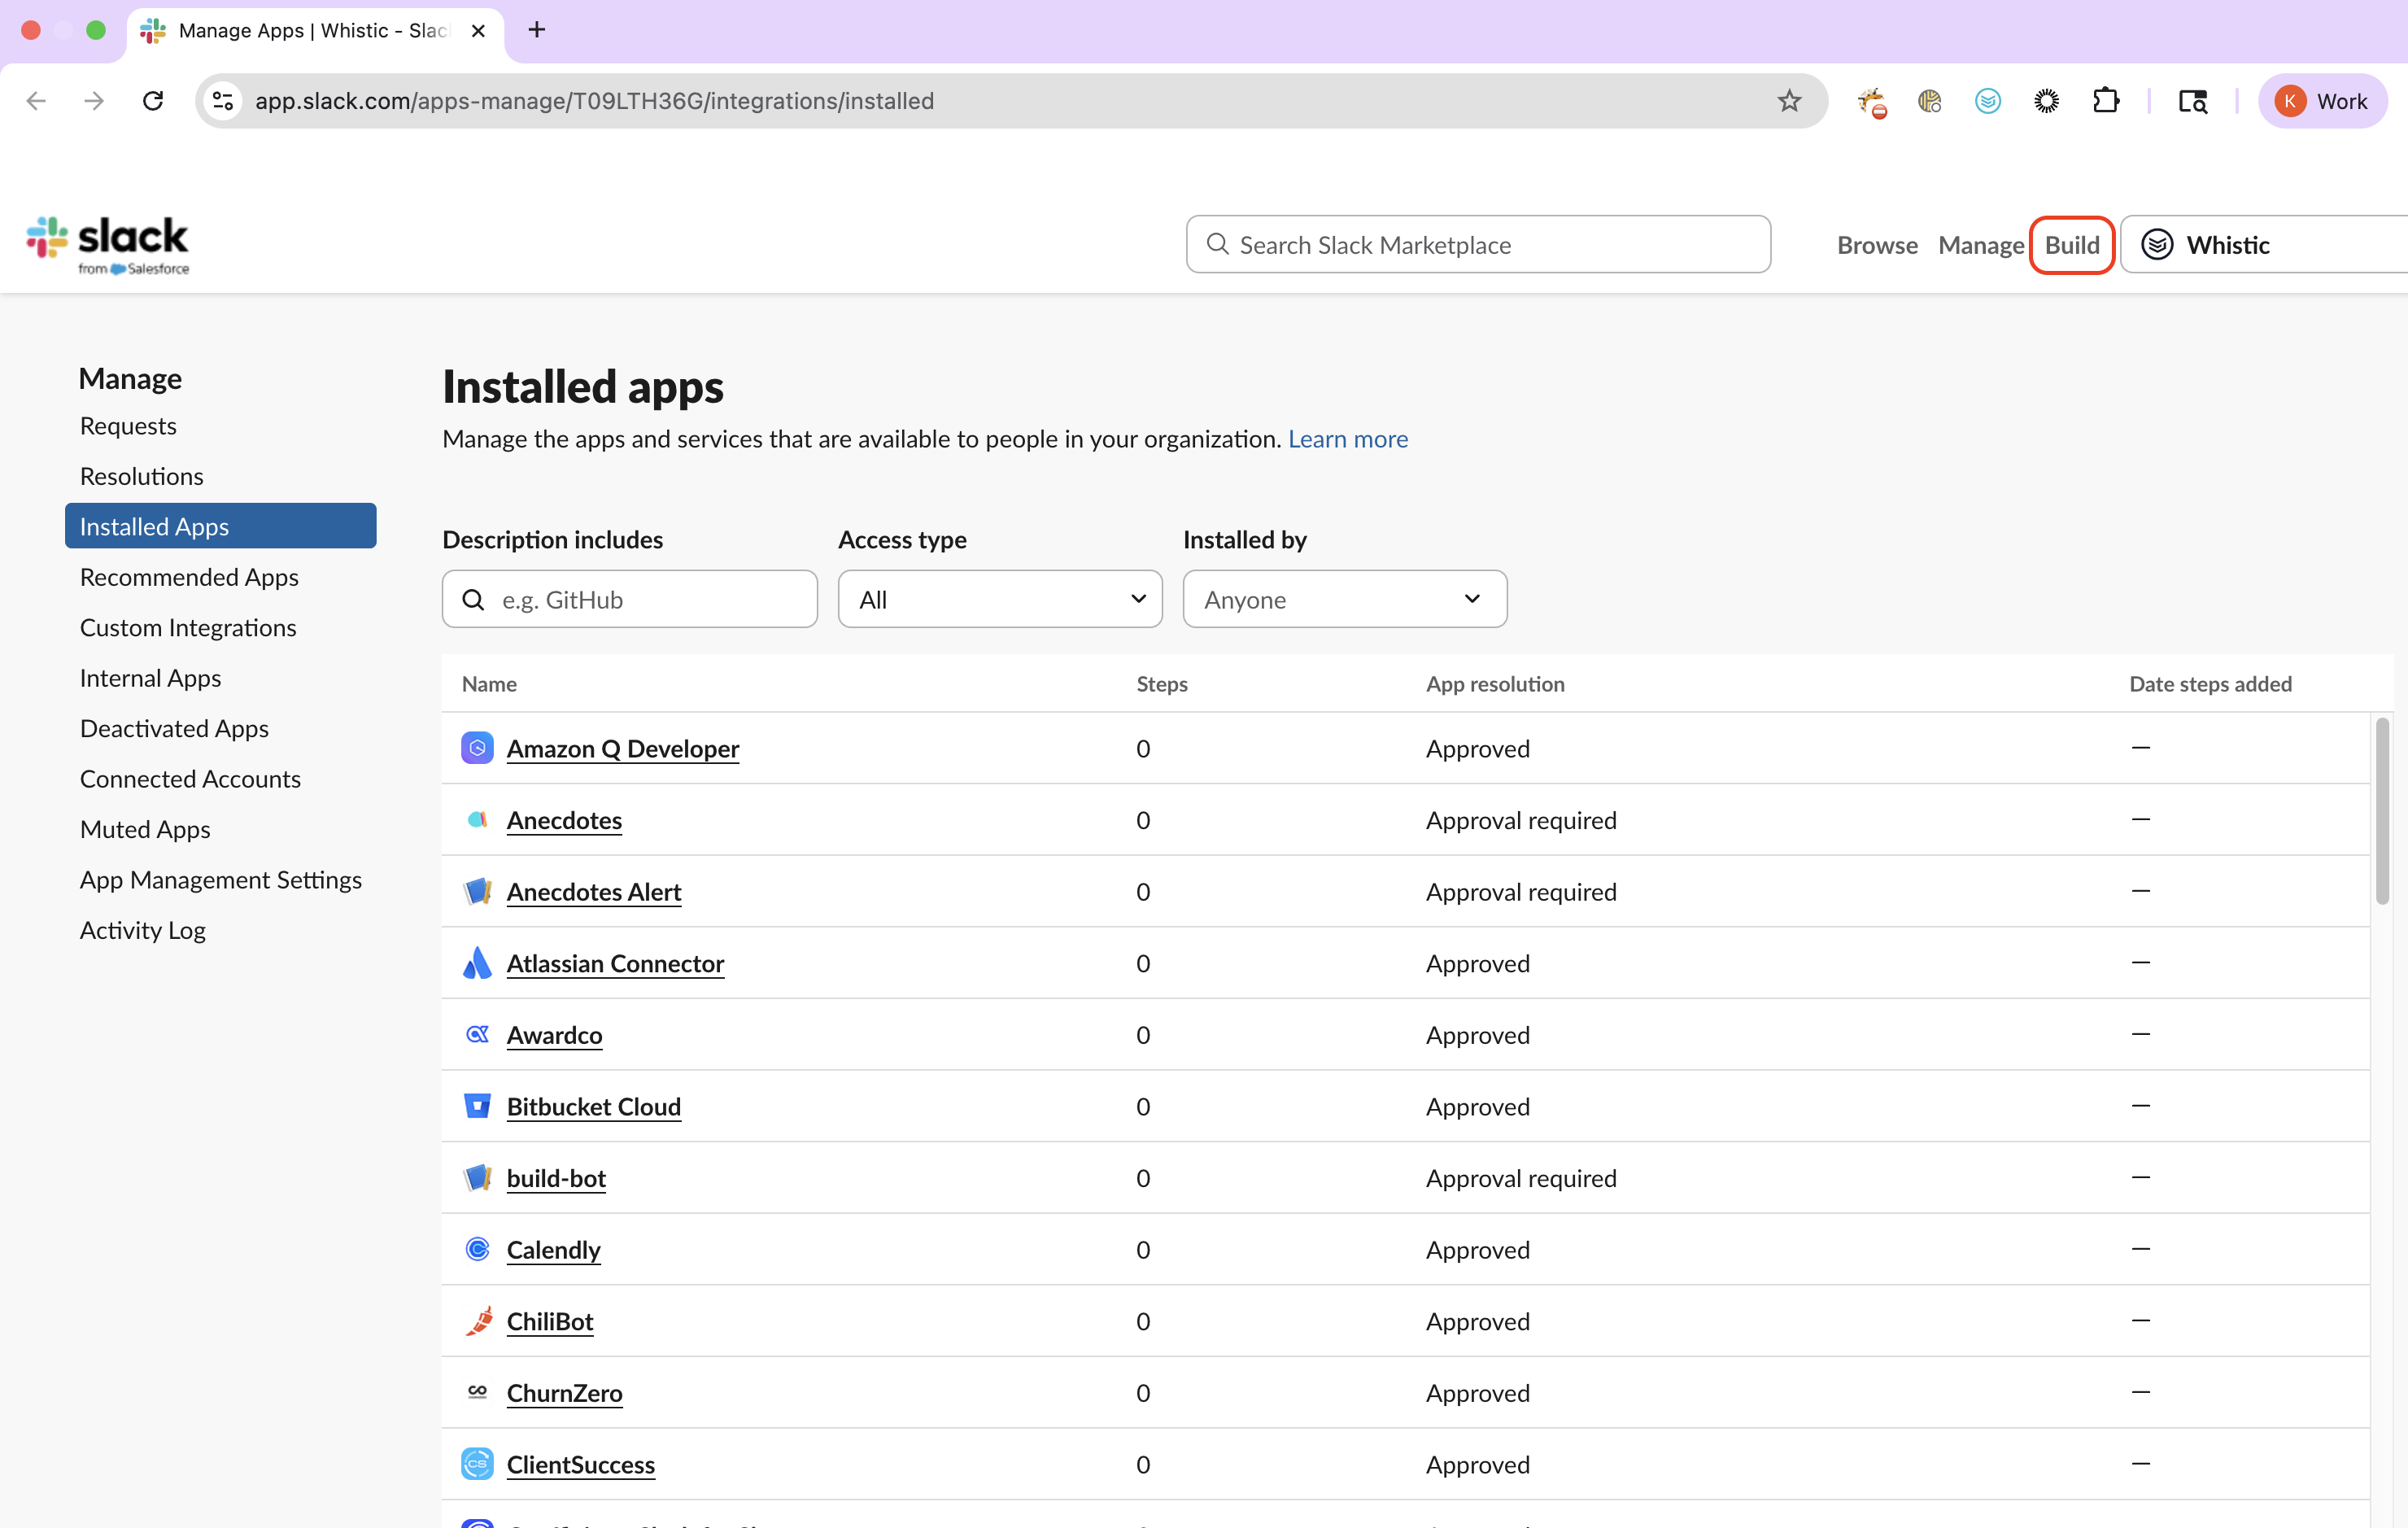Click the Calendly app icon
The height and width of the screenshot is (1528, 2408).
pos(477,1249)
